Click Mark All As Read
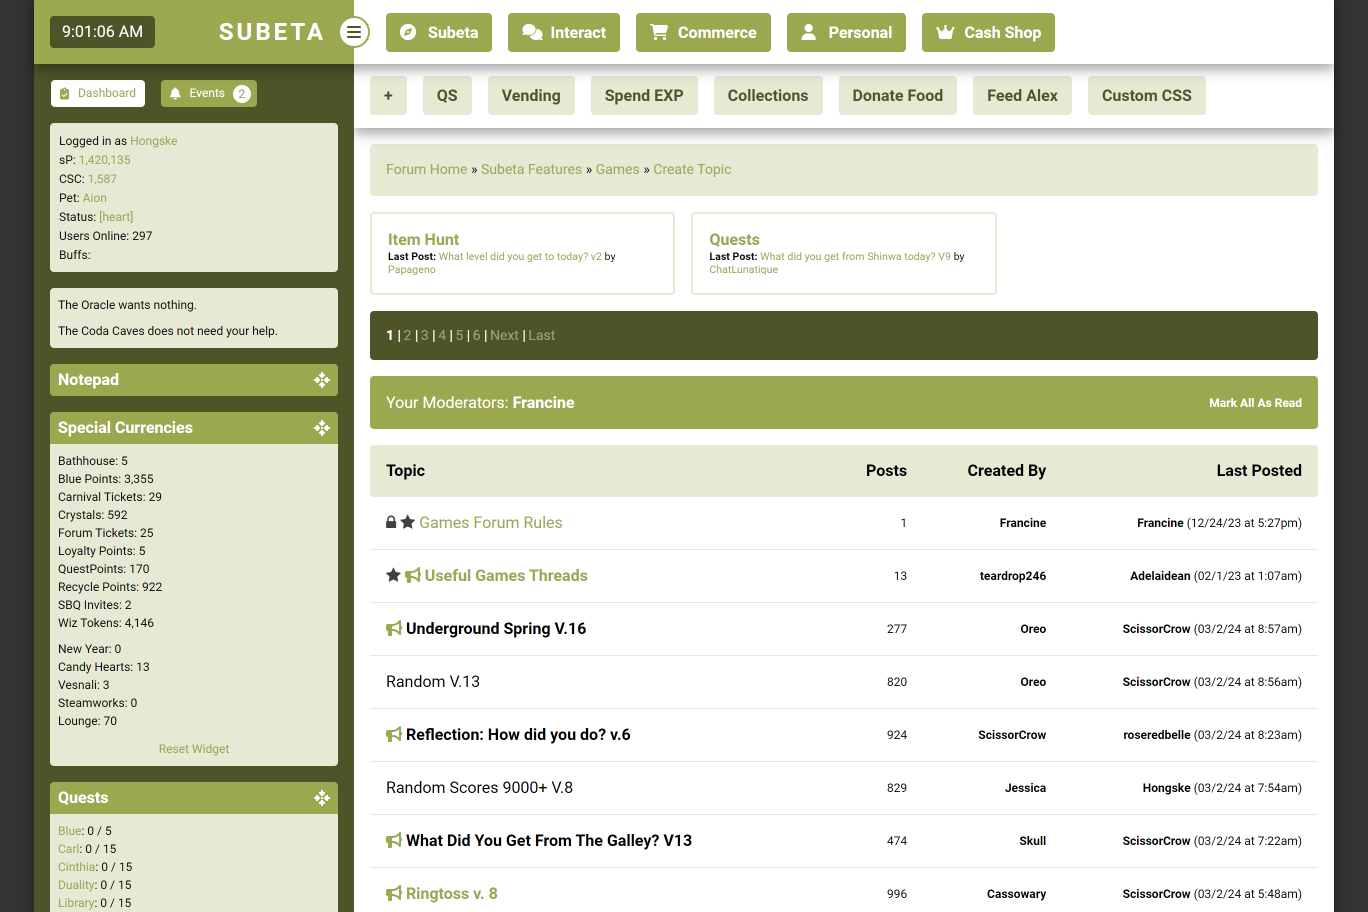 tap(1255, 403)
